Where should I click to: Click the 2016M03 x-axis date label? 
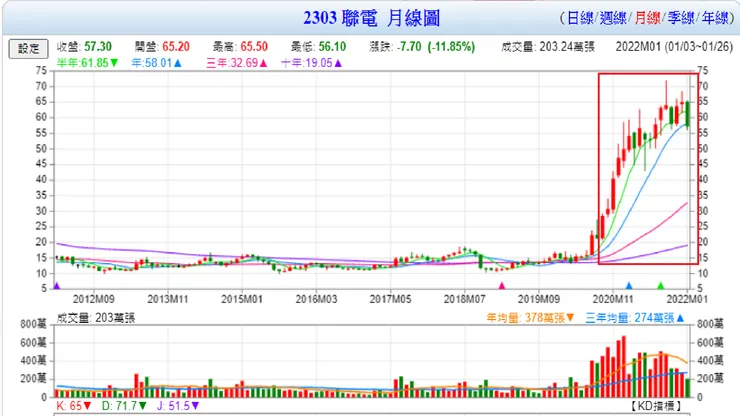[x=316, y=299]
